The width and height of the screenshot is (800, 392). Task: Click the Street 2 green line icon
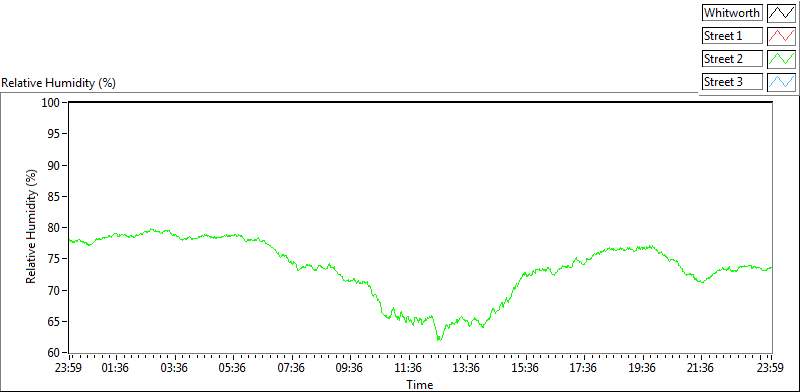click(781, 59)
